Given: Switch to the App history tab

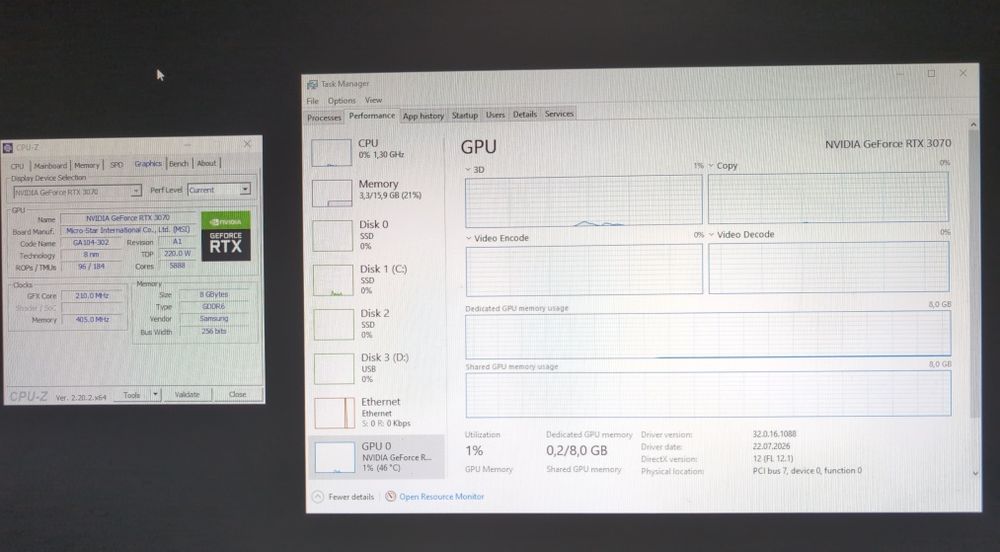Looking at the screenshot, I should (423, 116).
